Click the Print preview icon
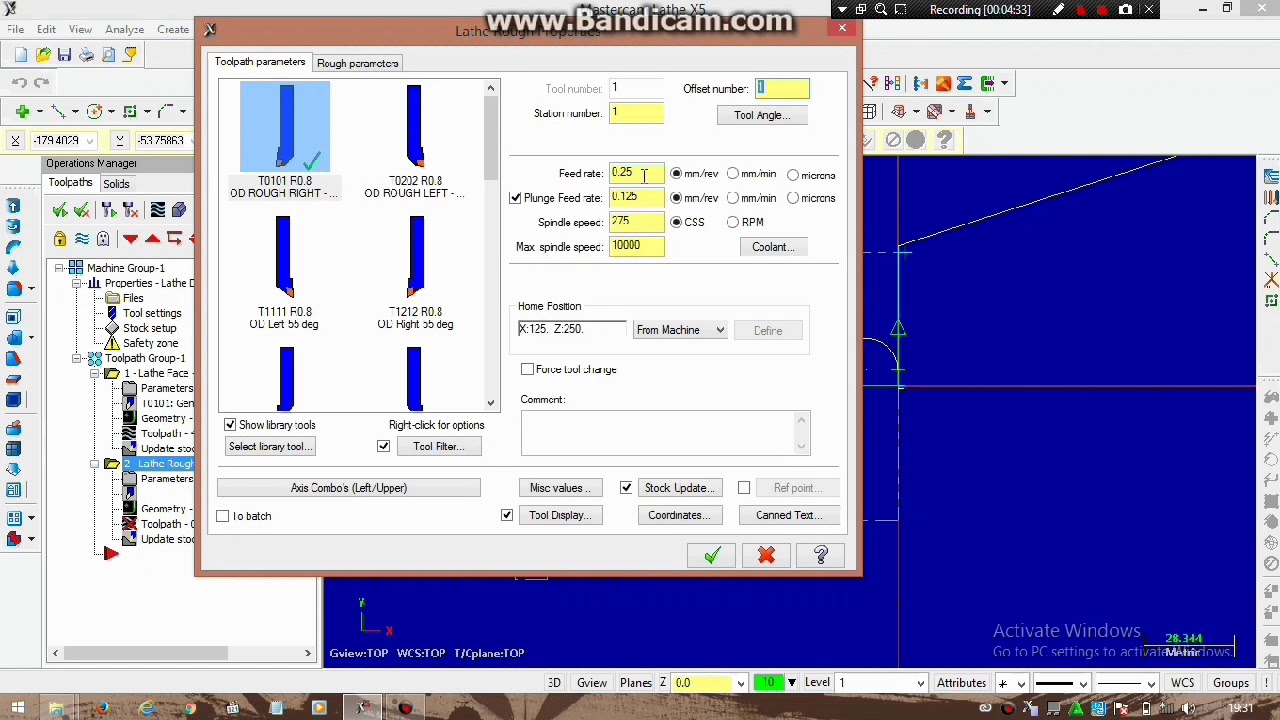Viewport: 1280px width, 720px height. pos(108,55)
